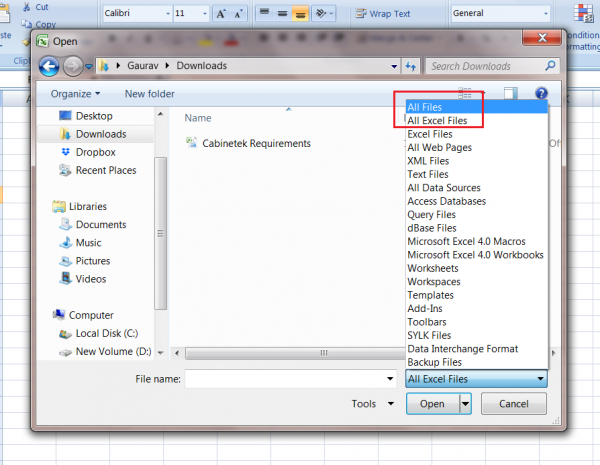The image size is (600, 465).
Task: Toggle the preview pane icon
Action: click(510, 94)
